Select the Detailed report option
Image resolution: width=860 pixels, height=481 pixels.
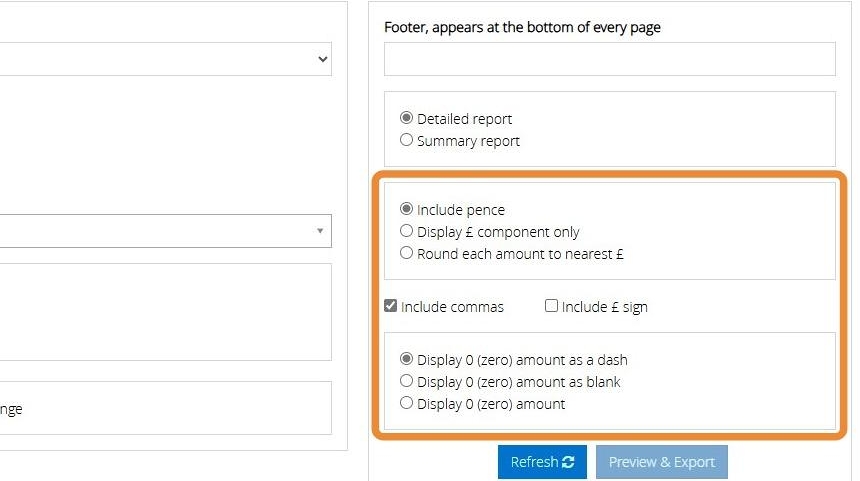[406, 118]
